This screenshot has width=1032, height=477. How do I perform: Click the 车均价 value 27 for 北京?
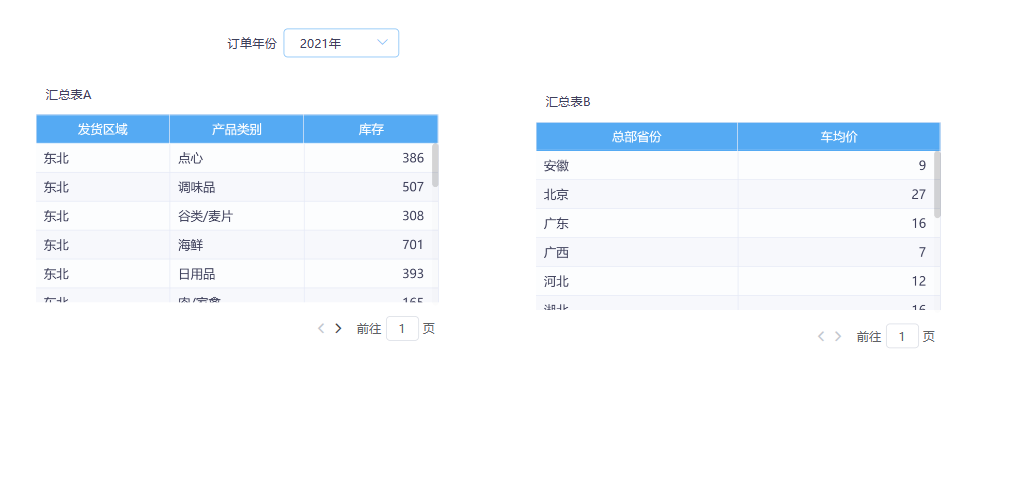pyautogui.click(x=919, y=195)
